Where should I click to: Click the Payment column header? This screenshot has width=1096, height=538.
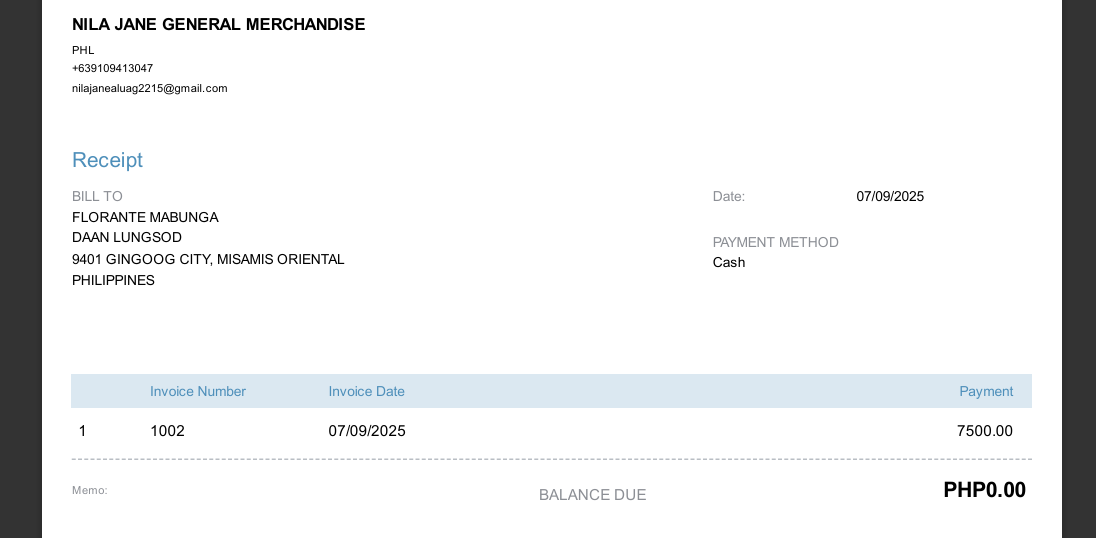pyautogui.click(x=985, y=391)
